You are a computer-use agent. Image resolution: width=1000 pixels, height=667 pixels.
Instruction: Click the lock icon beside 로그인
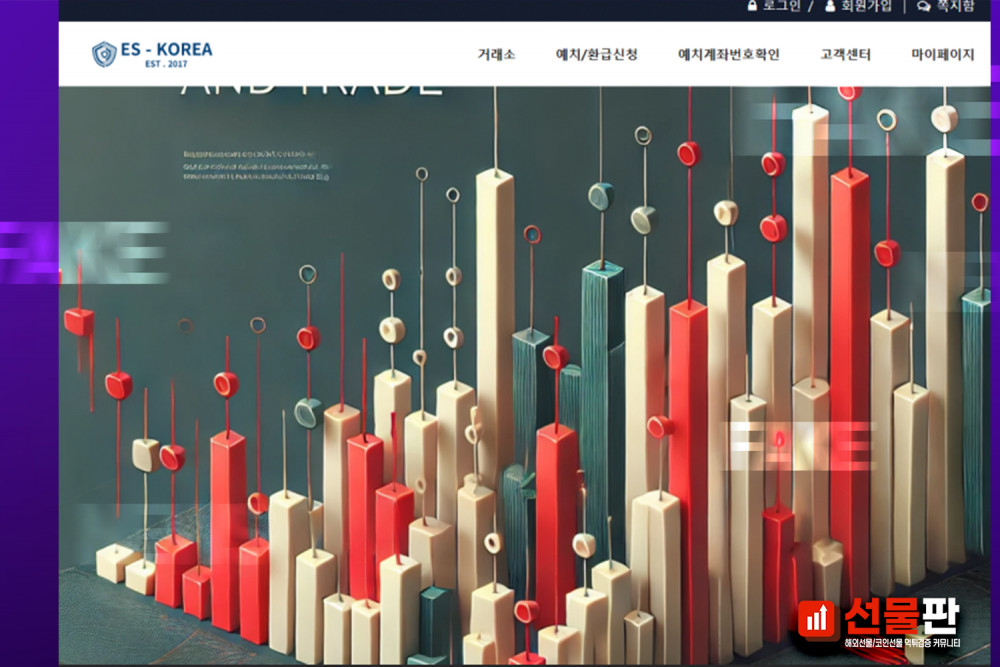click(752, 7)
